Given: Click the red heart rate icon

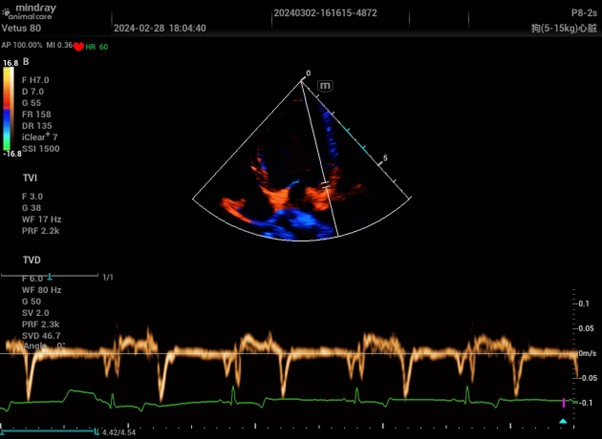Looking at the screenshot, I should 78,46.
